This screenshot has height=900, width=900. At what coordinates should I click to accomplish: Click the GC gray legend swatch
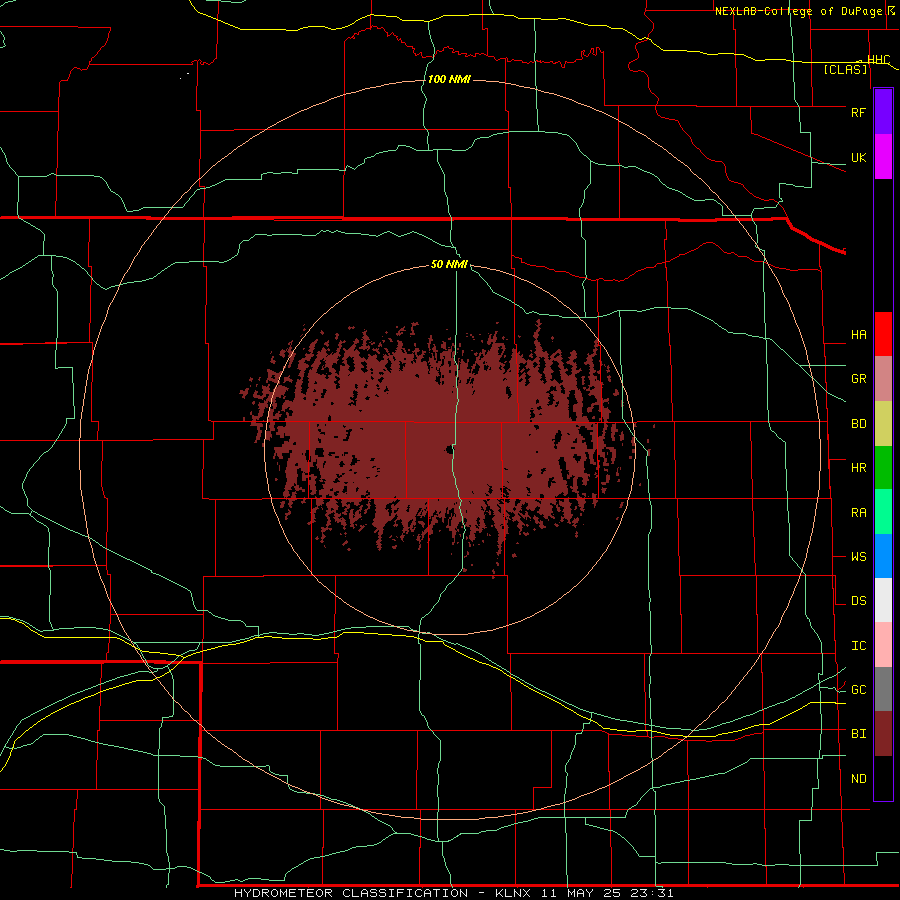[883, 689]
